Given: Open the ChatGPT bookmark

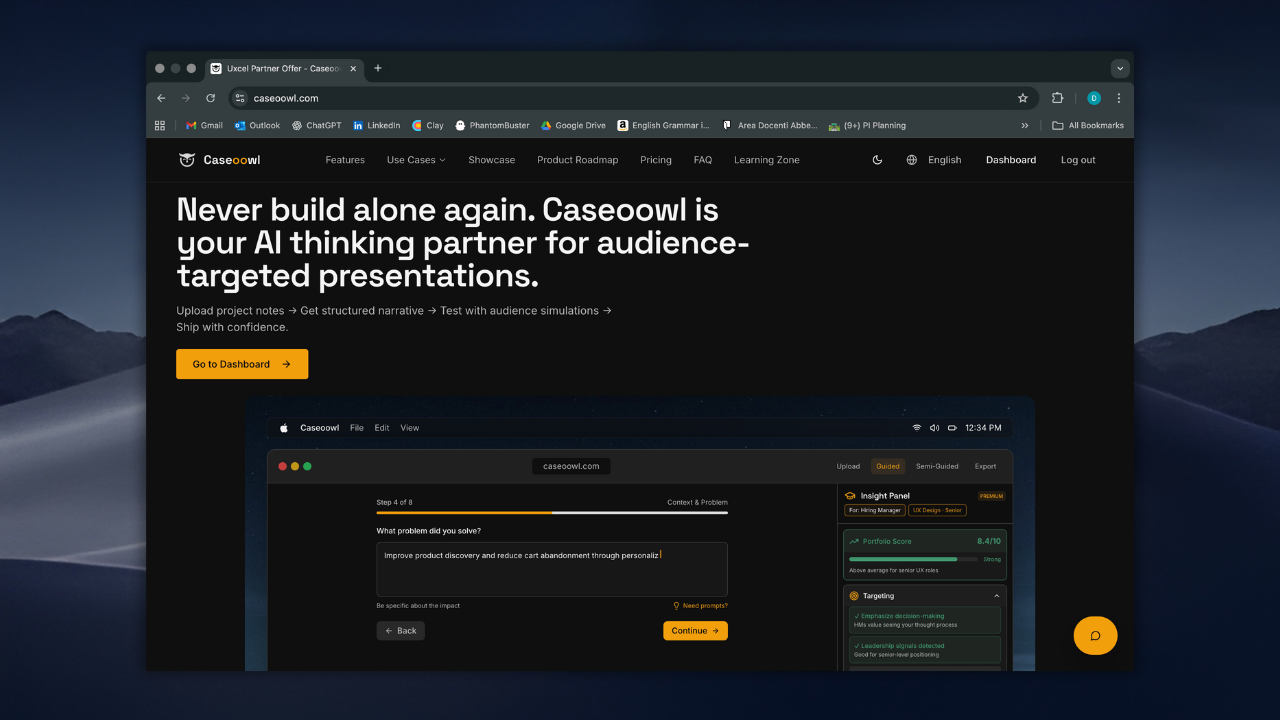Looking at the screenshot, I should [316, 126].
